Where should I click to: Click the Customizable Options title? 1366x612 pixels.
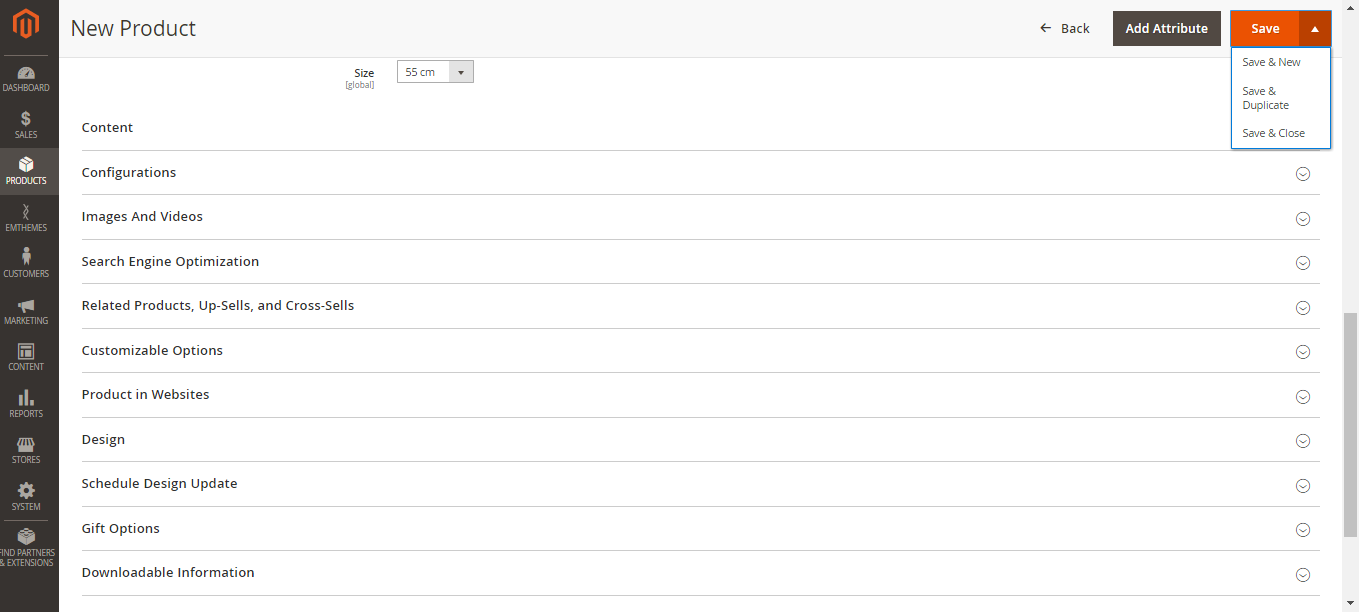(152, 350)
